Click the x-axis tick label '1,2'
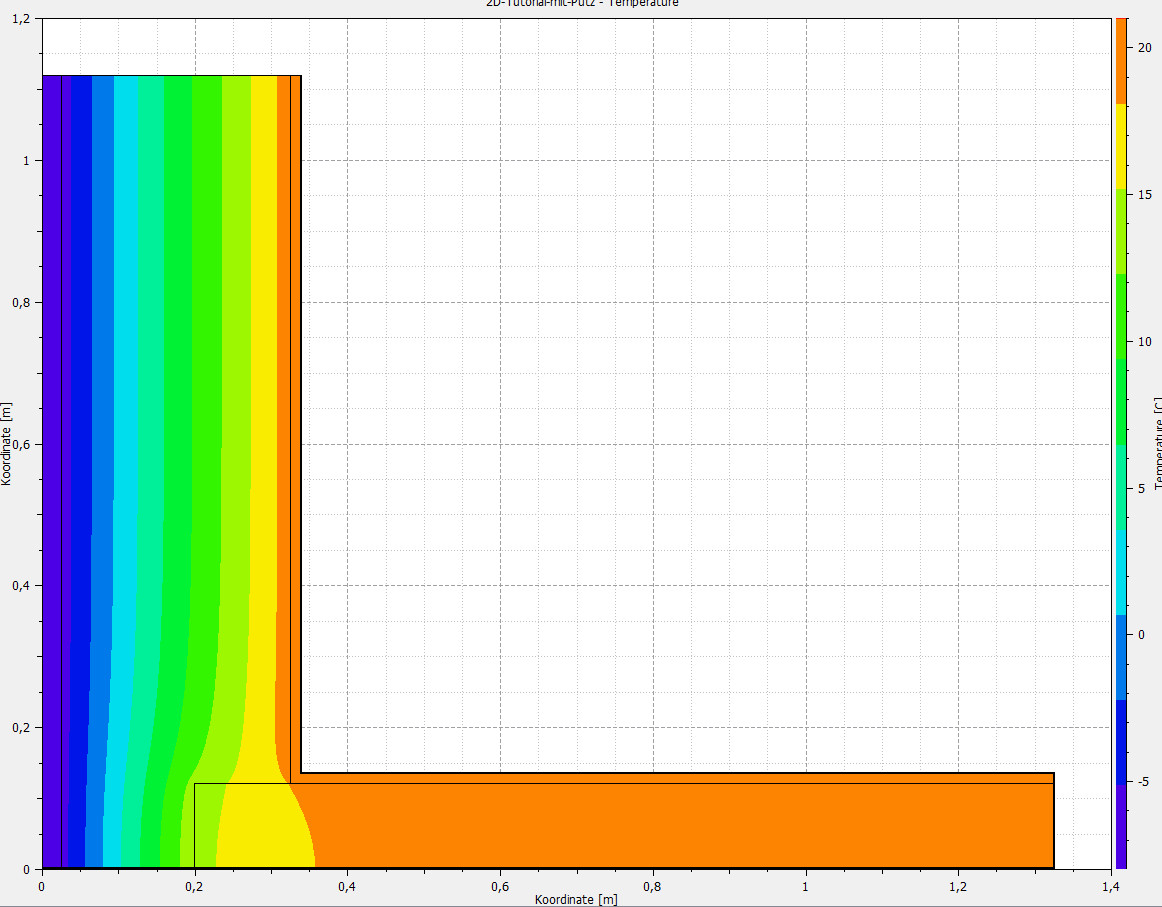 point(957,886)
